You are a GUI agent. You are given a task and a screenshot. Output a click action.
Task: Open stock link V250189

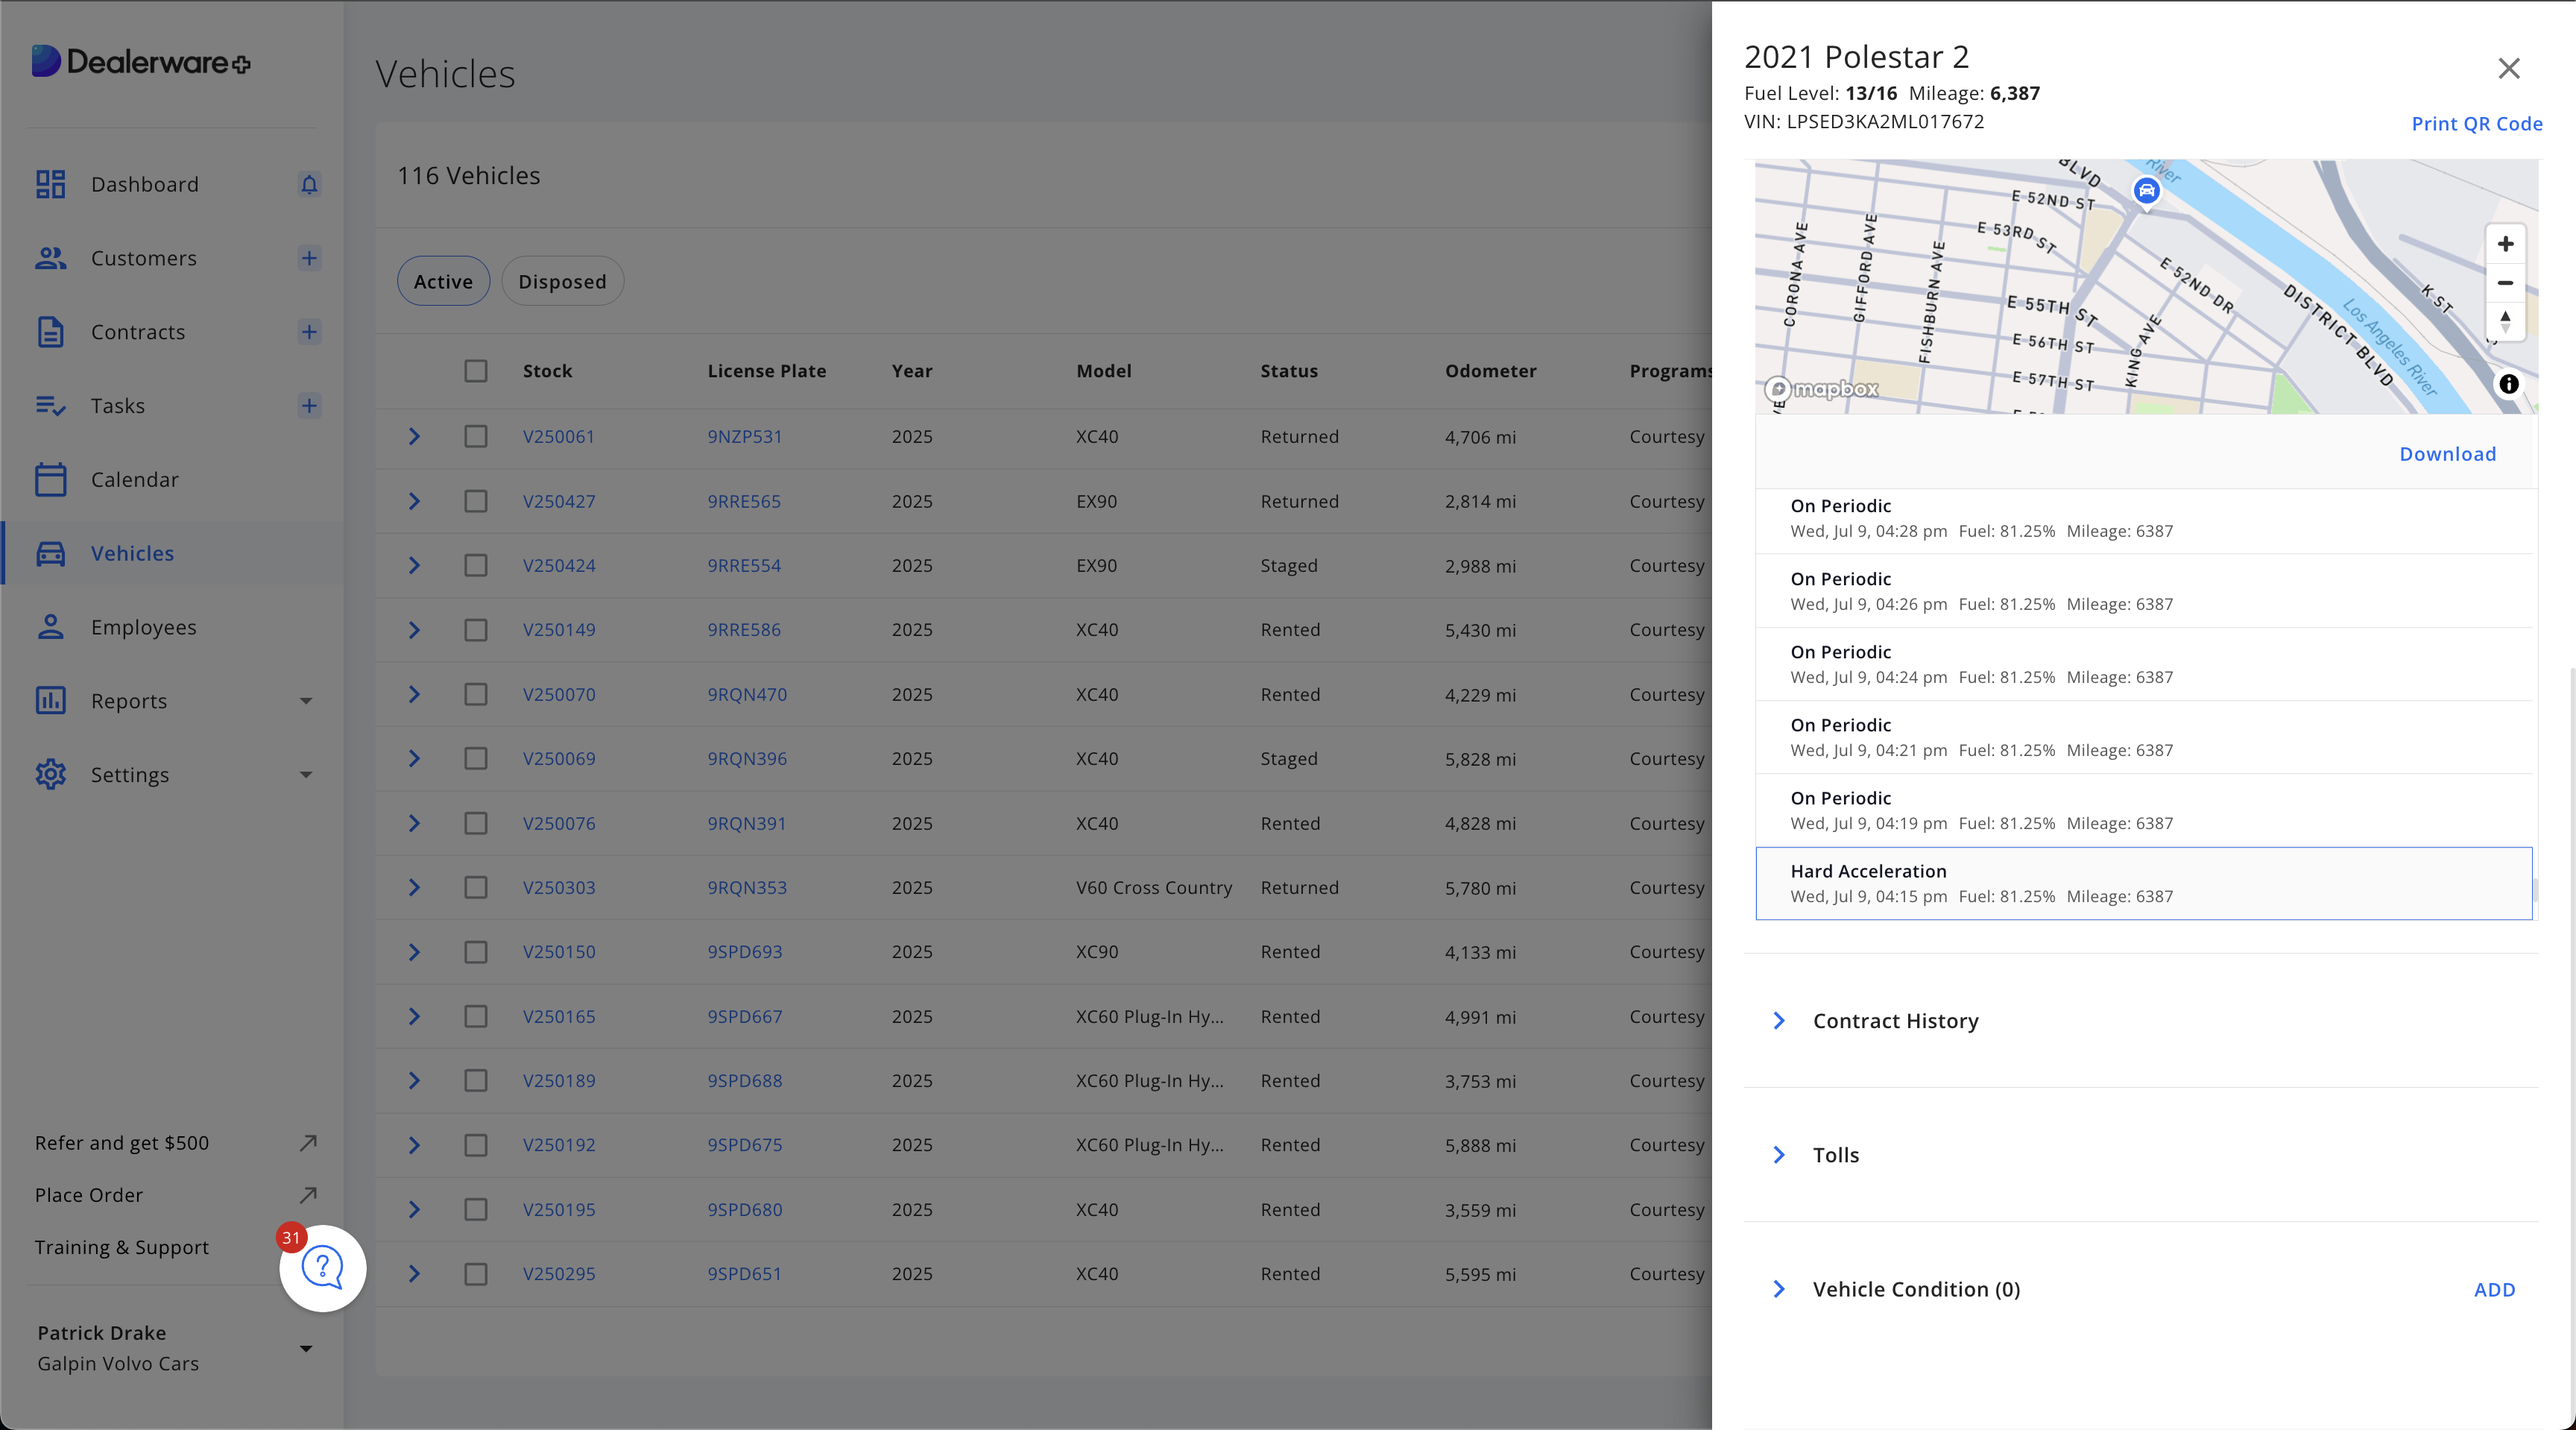pyautogui.click(x=559, y=1081)
